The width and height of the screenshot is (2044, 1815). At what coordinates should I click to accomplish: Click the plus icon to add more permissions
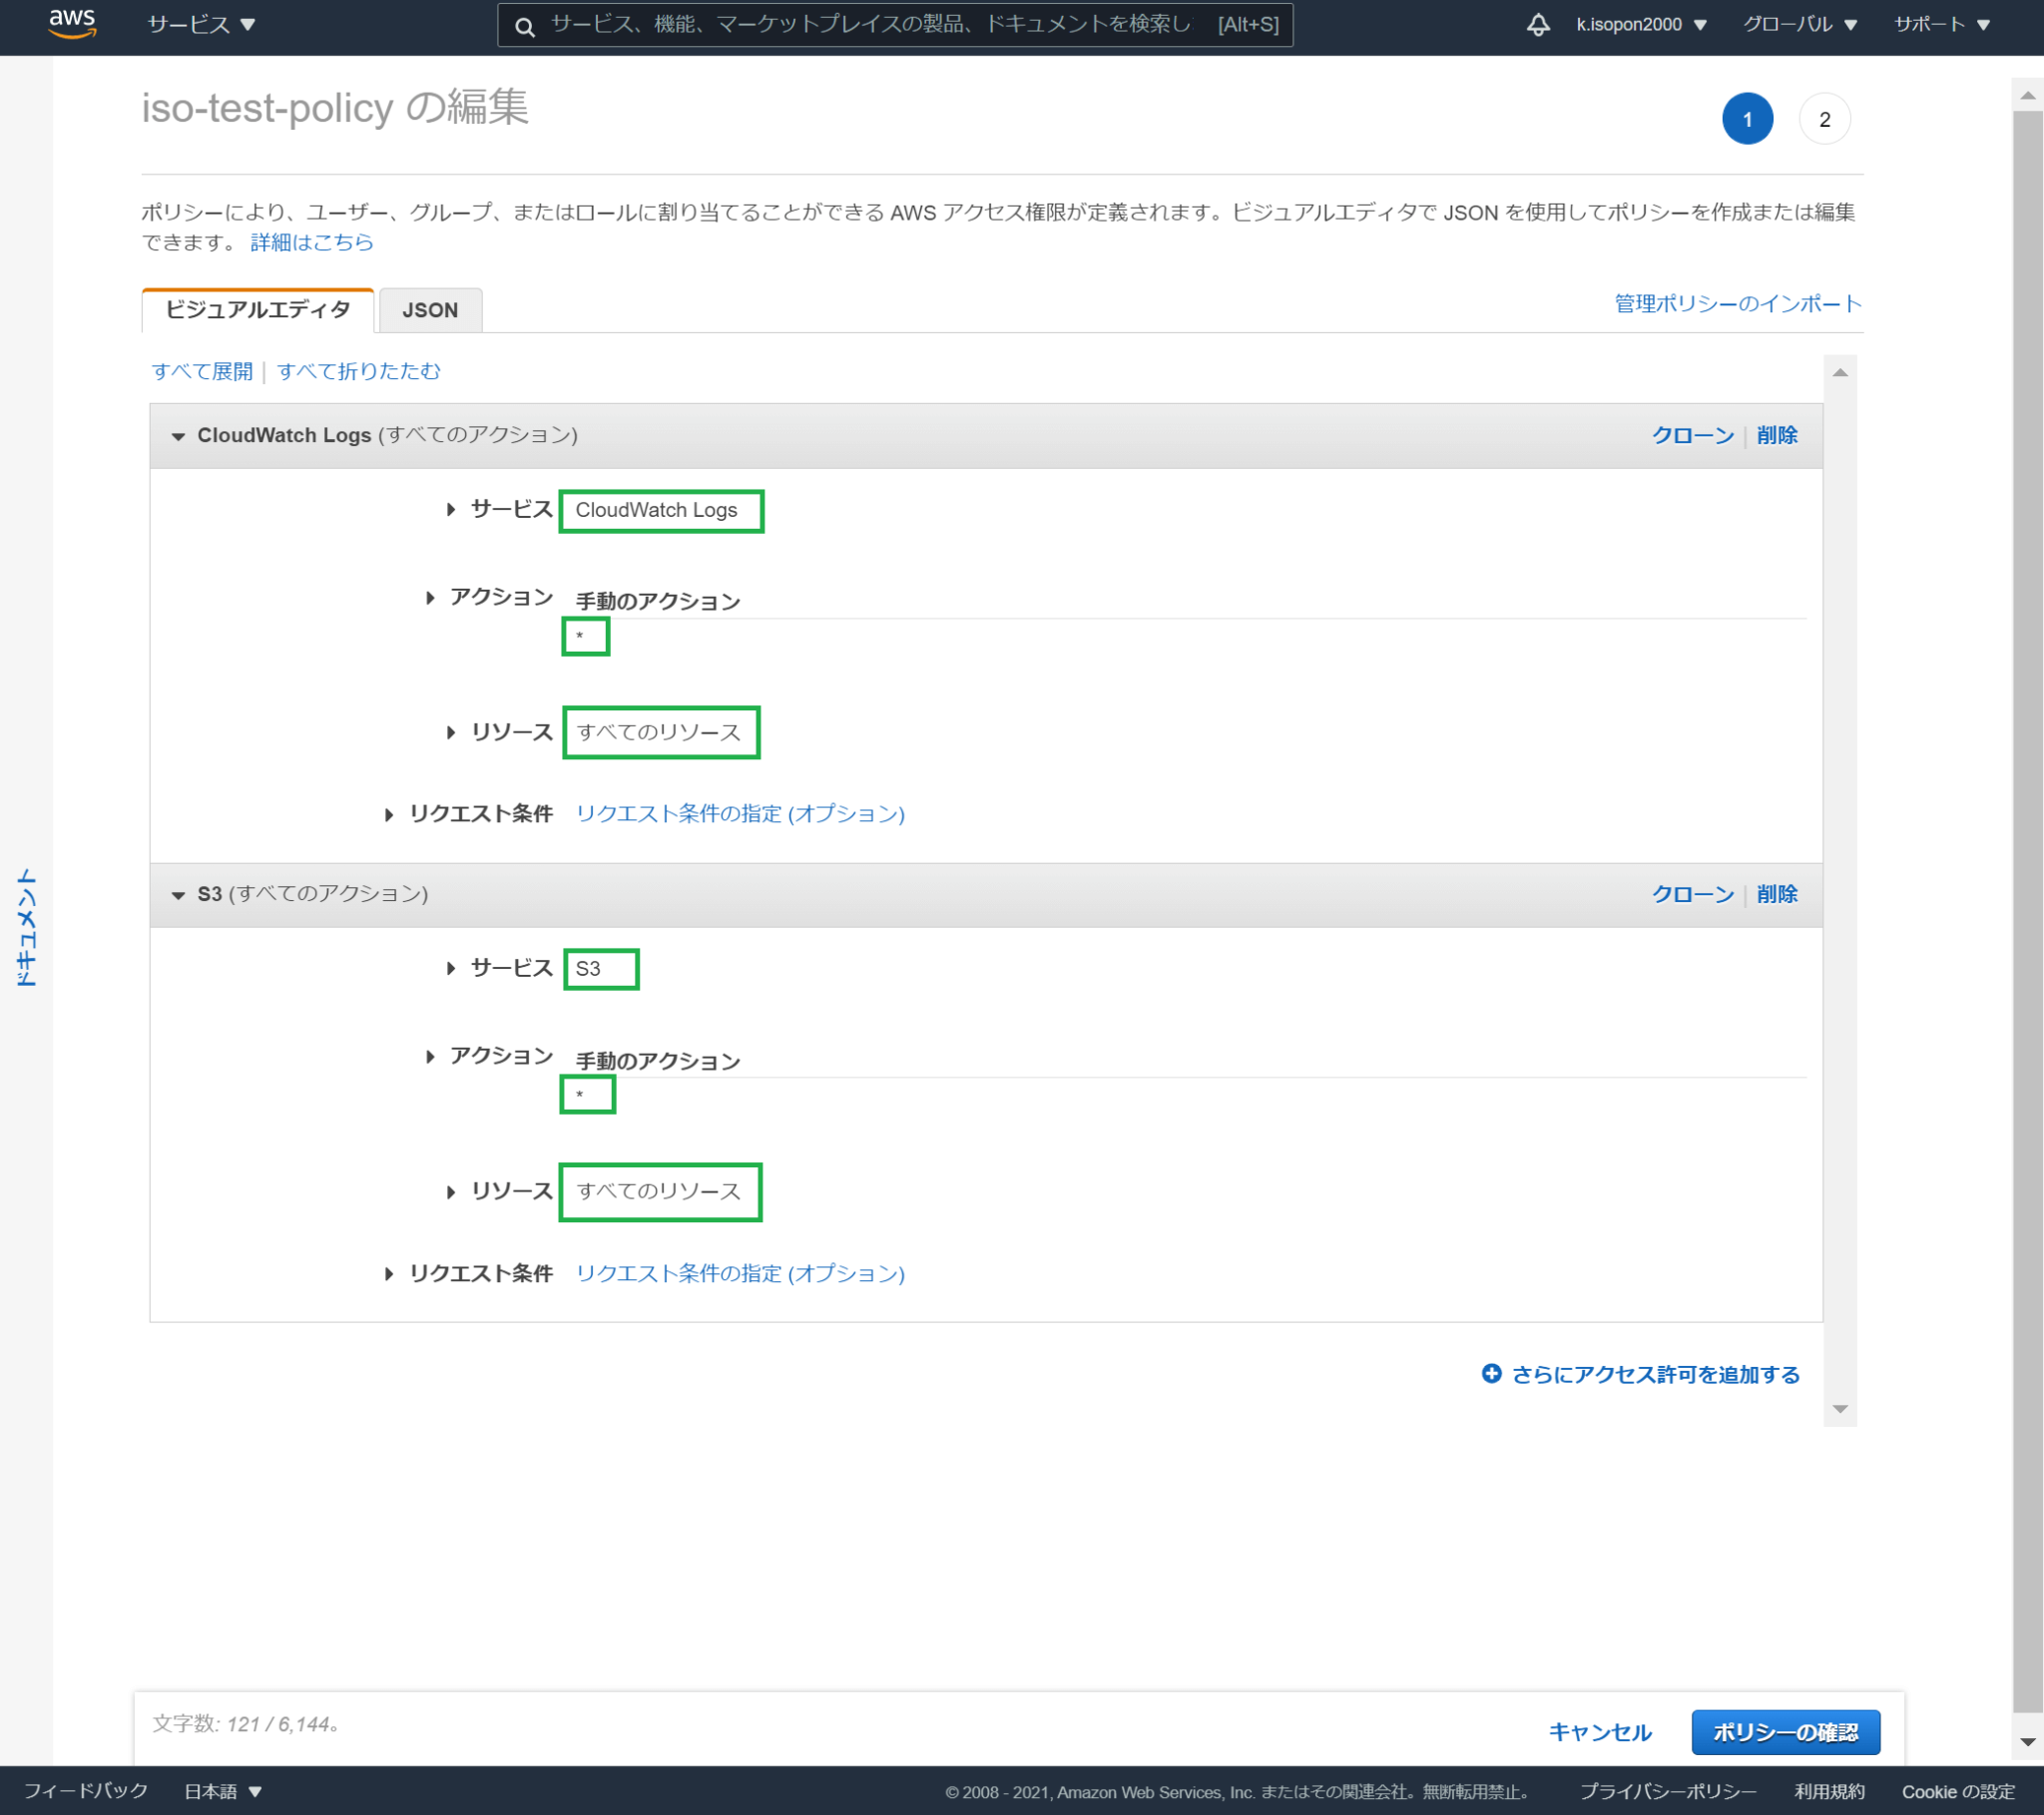pyautogui.click(x=1492, y=1374)
